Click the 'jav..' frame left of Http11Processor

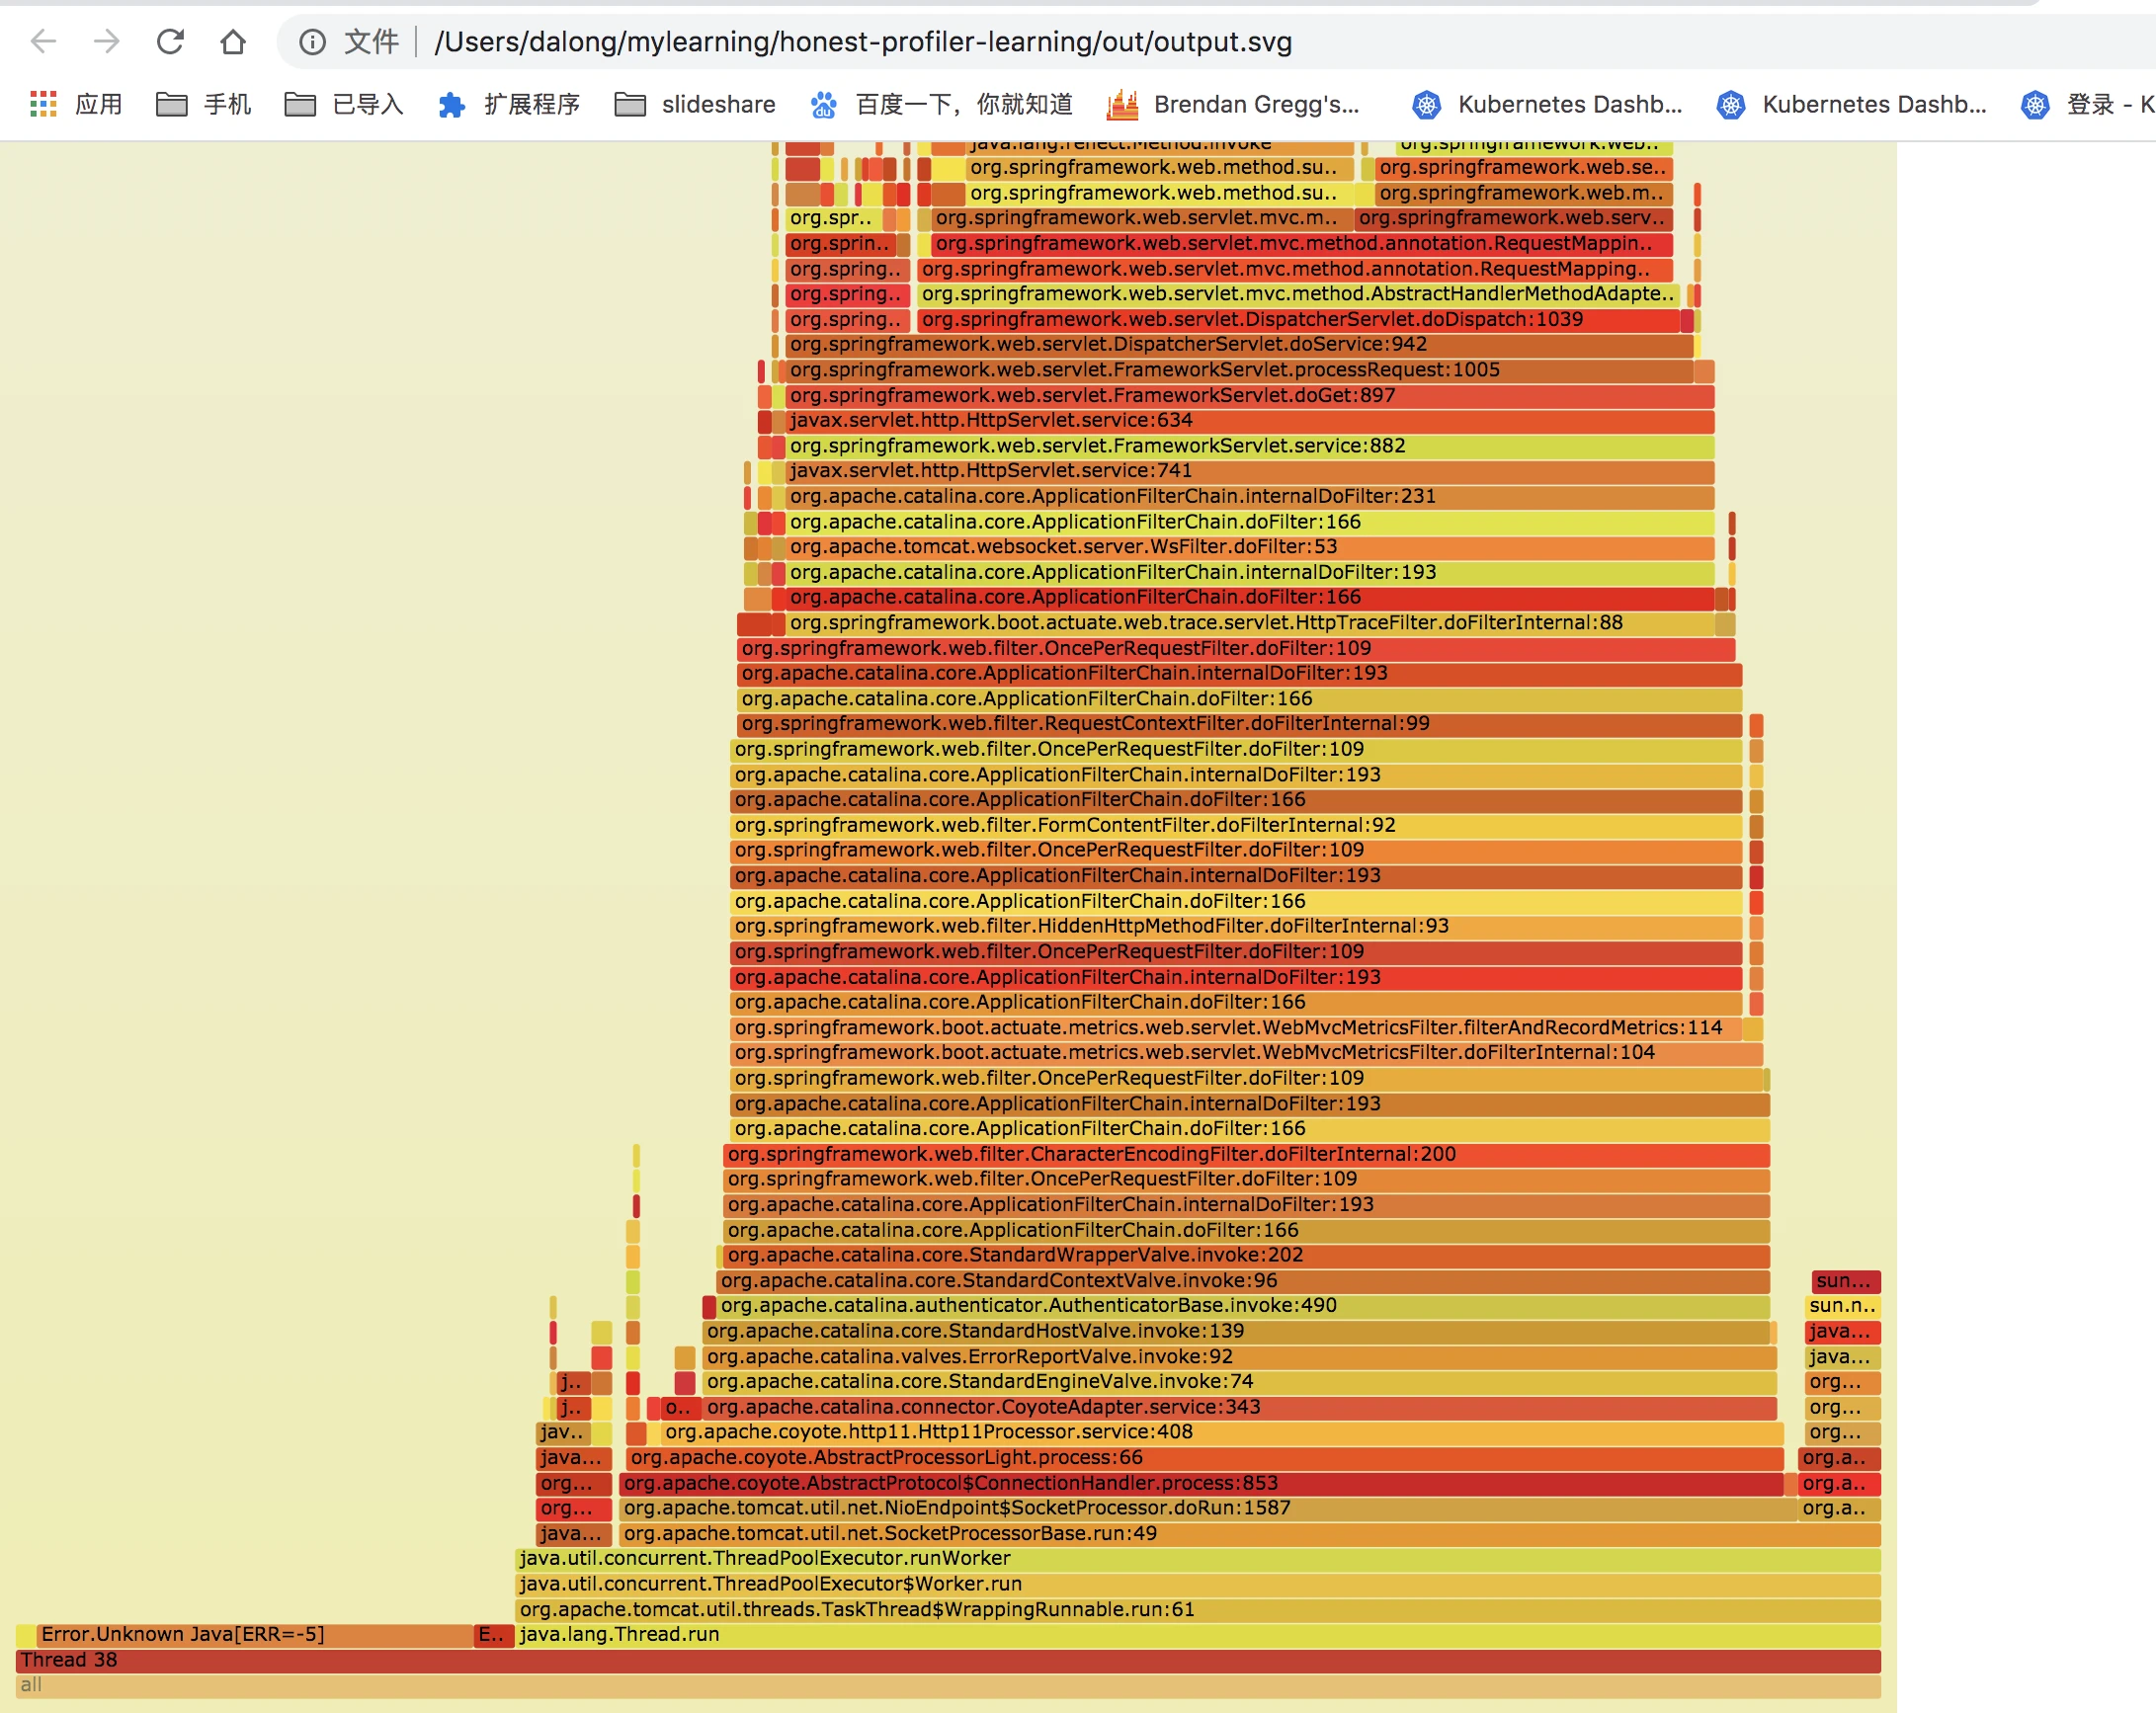pos(563,1432)
